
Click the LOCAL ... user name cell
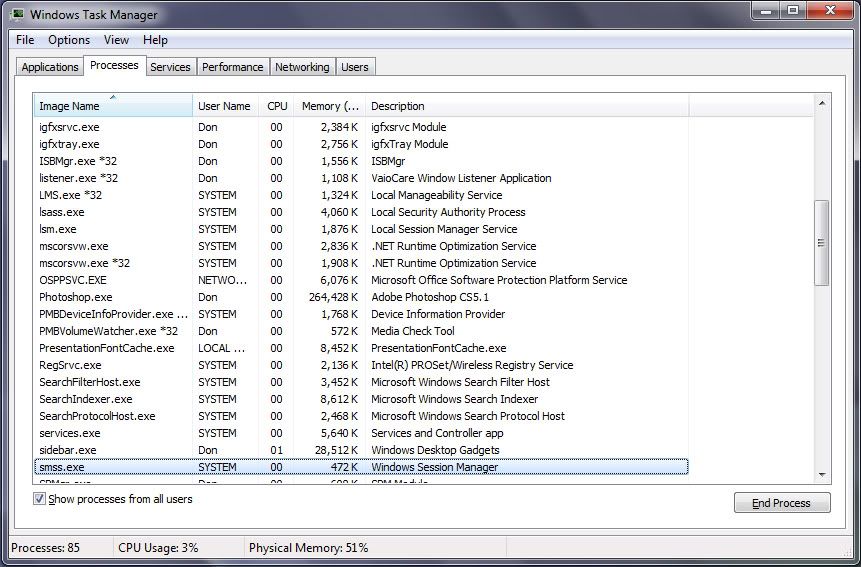(x=221, y=348)
